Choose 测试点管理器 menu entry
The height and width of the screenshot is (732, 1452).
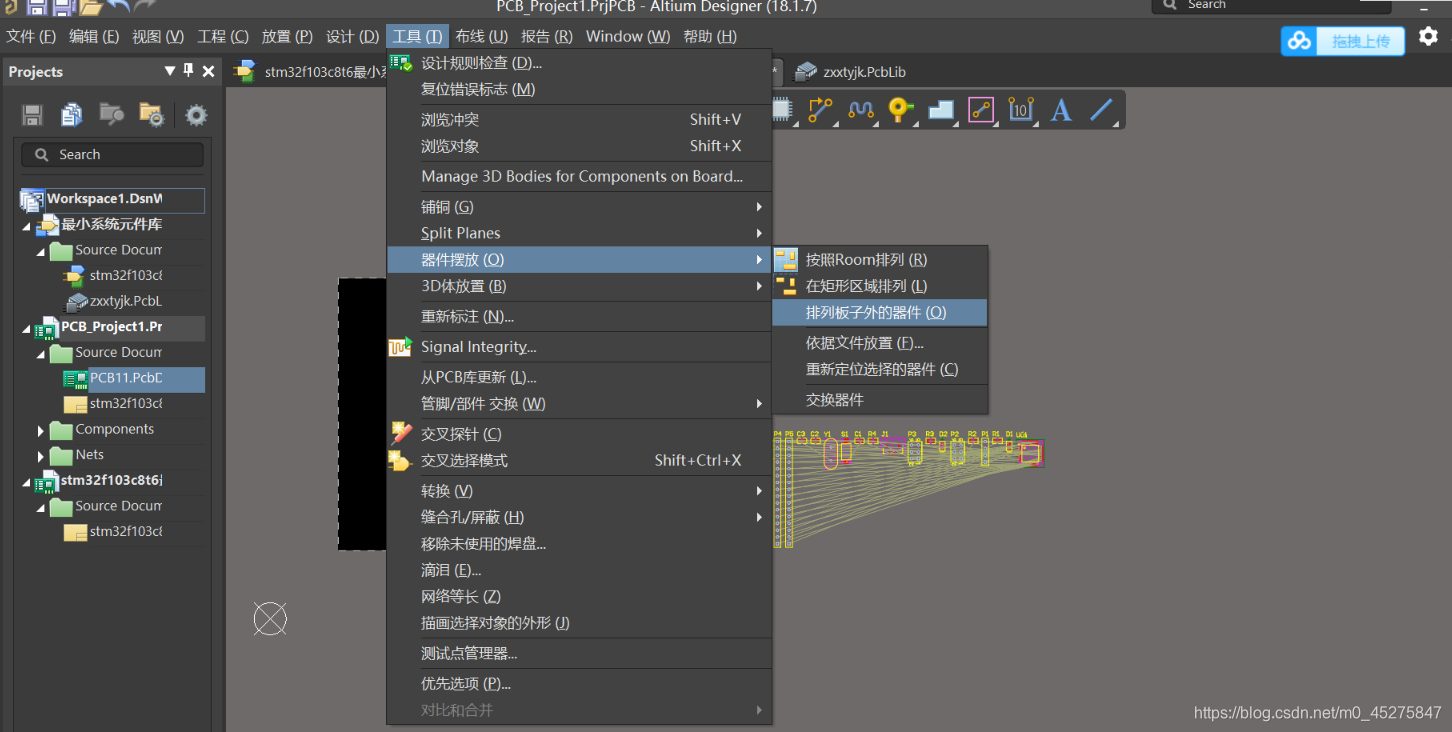click(x=579, y=654)
